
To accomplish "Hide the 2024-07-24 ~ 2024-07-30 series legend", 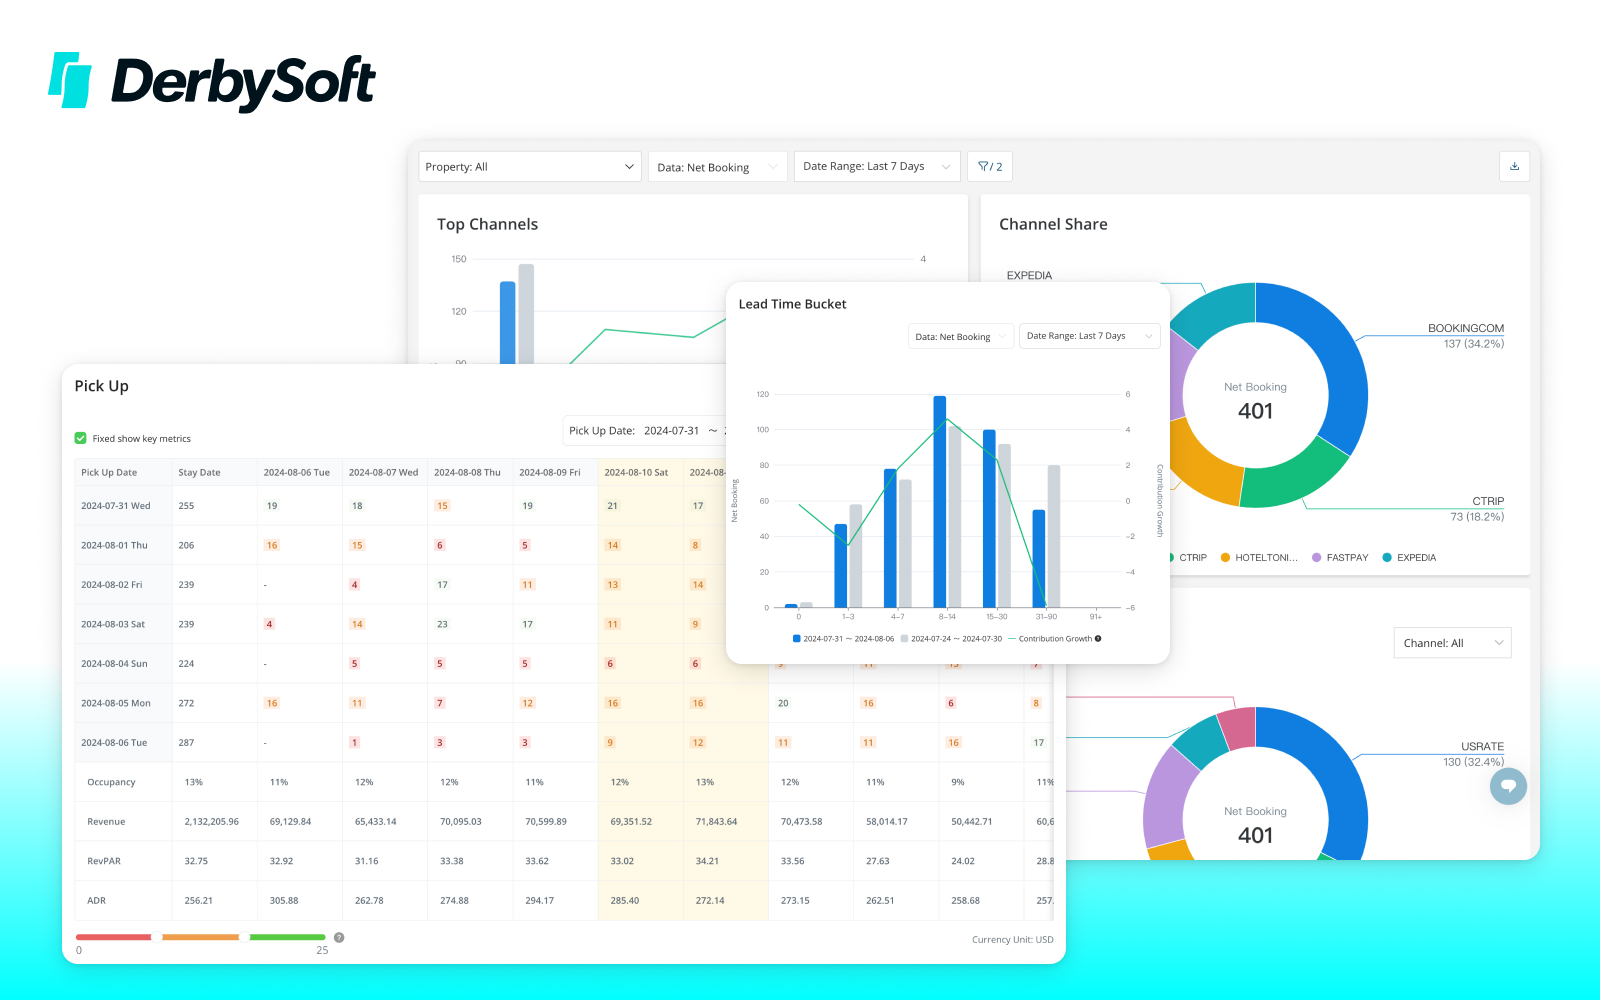I will pos(951,639).
